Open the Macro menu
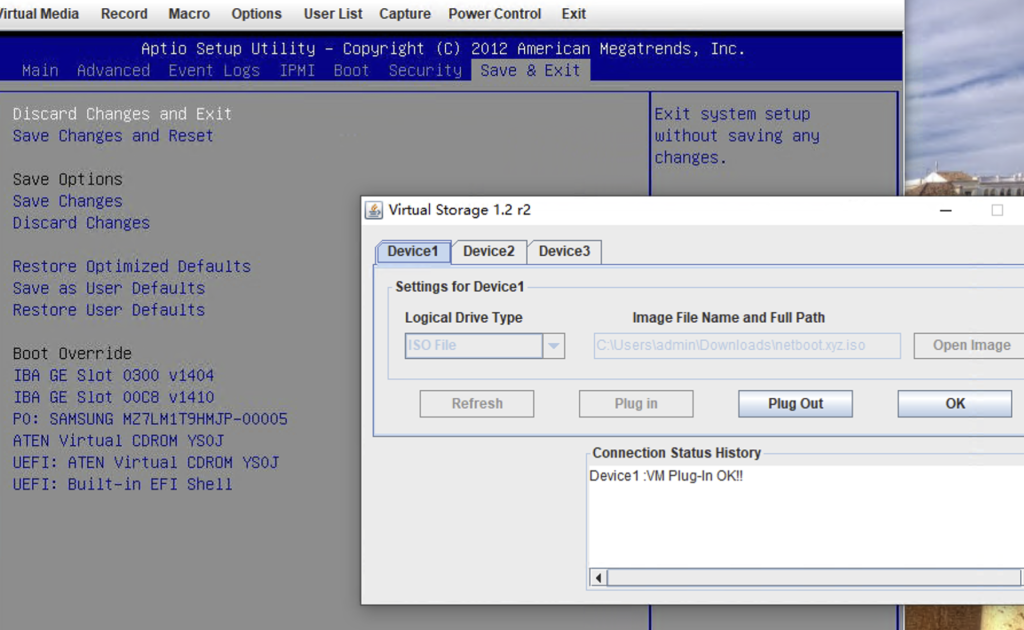This screenshot has width=1024, height=630. click(188, 14)
